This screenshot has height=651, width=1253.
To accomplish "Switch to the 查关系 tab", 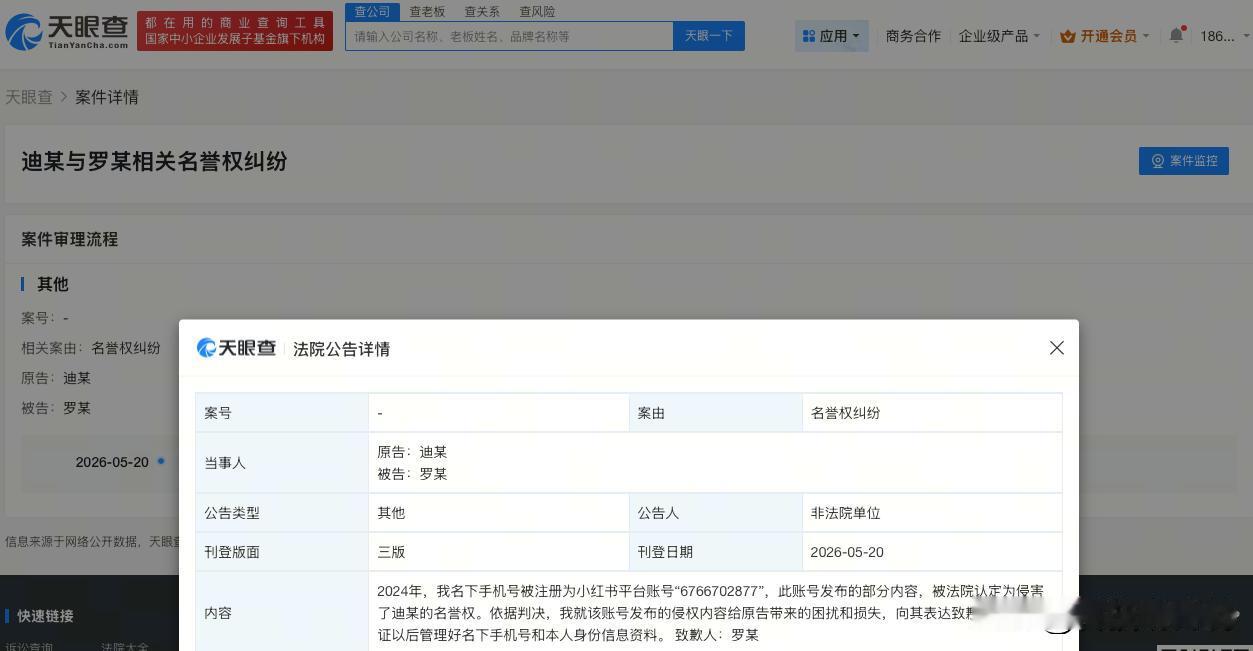I will tap(482, 12).
